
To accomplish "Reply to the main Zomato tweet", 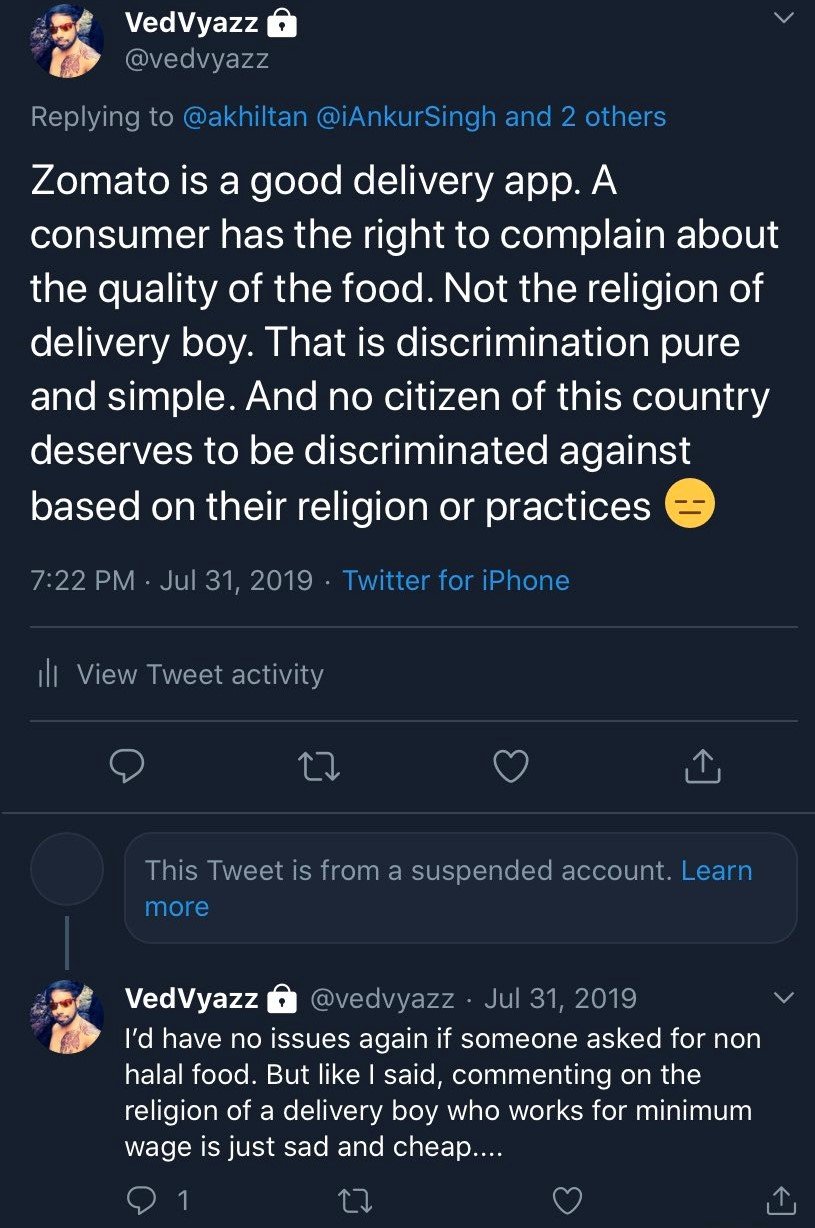I will pos(127,766).
